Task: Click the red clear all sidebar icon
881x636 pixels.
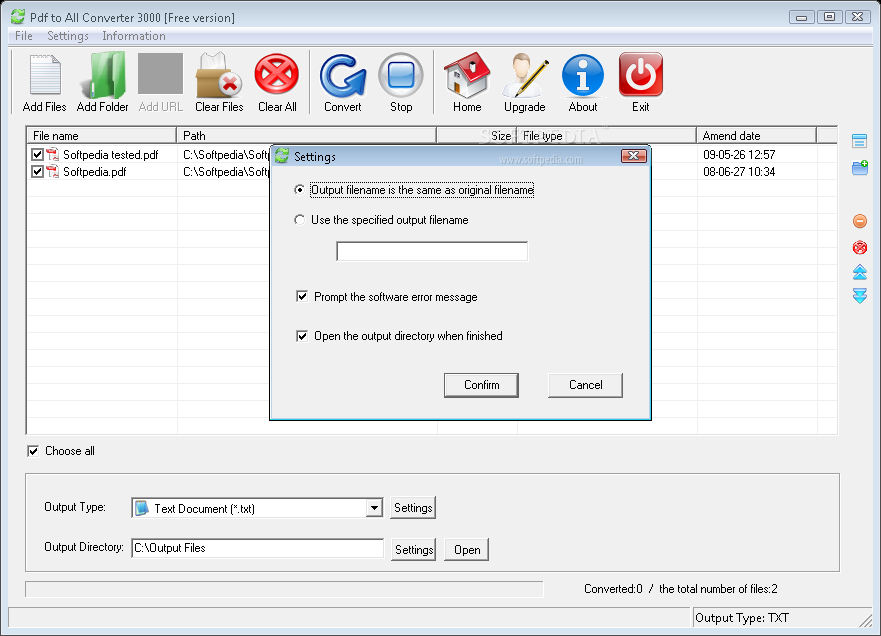Action: [860, 247]
